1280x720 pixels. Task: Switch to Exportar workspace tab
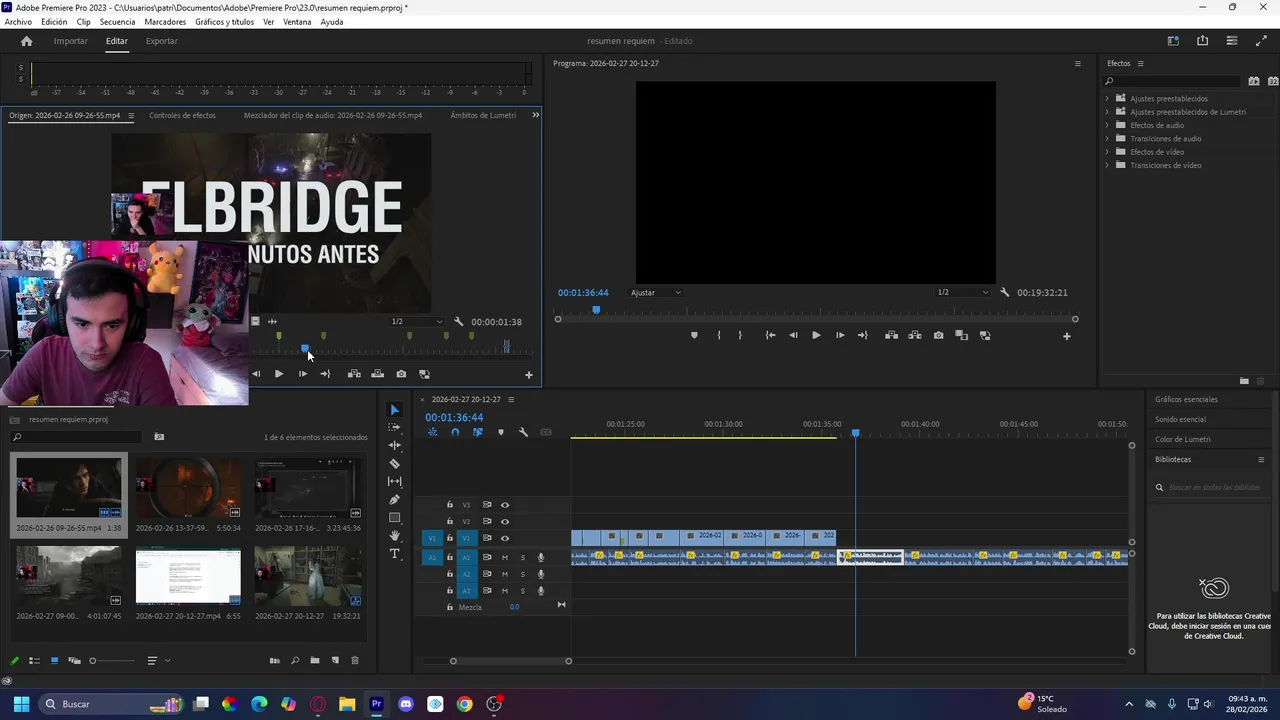(161, 41)
